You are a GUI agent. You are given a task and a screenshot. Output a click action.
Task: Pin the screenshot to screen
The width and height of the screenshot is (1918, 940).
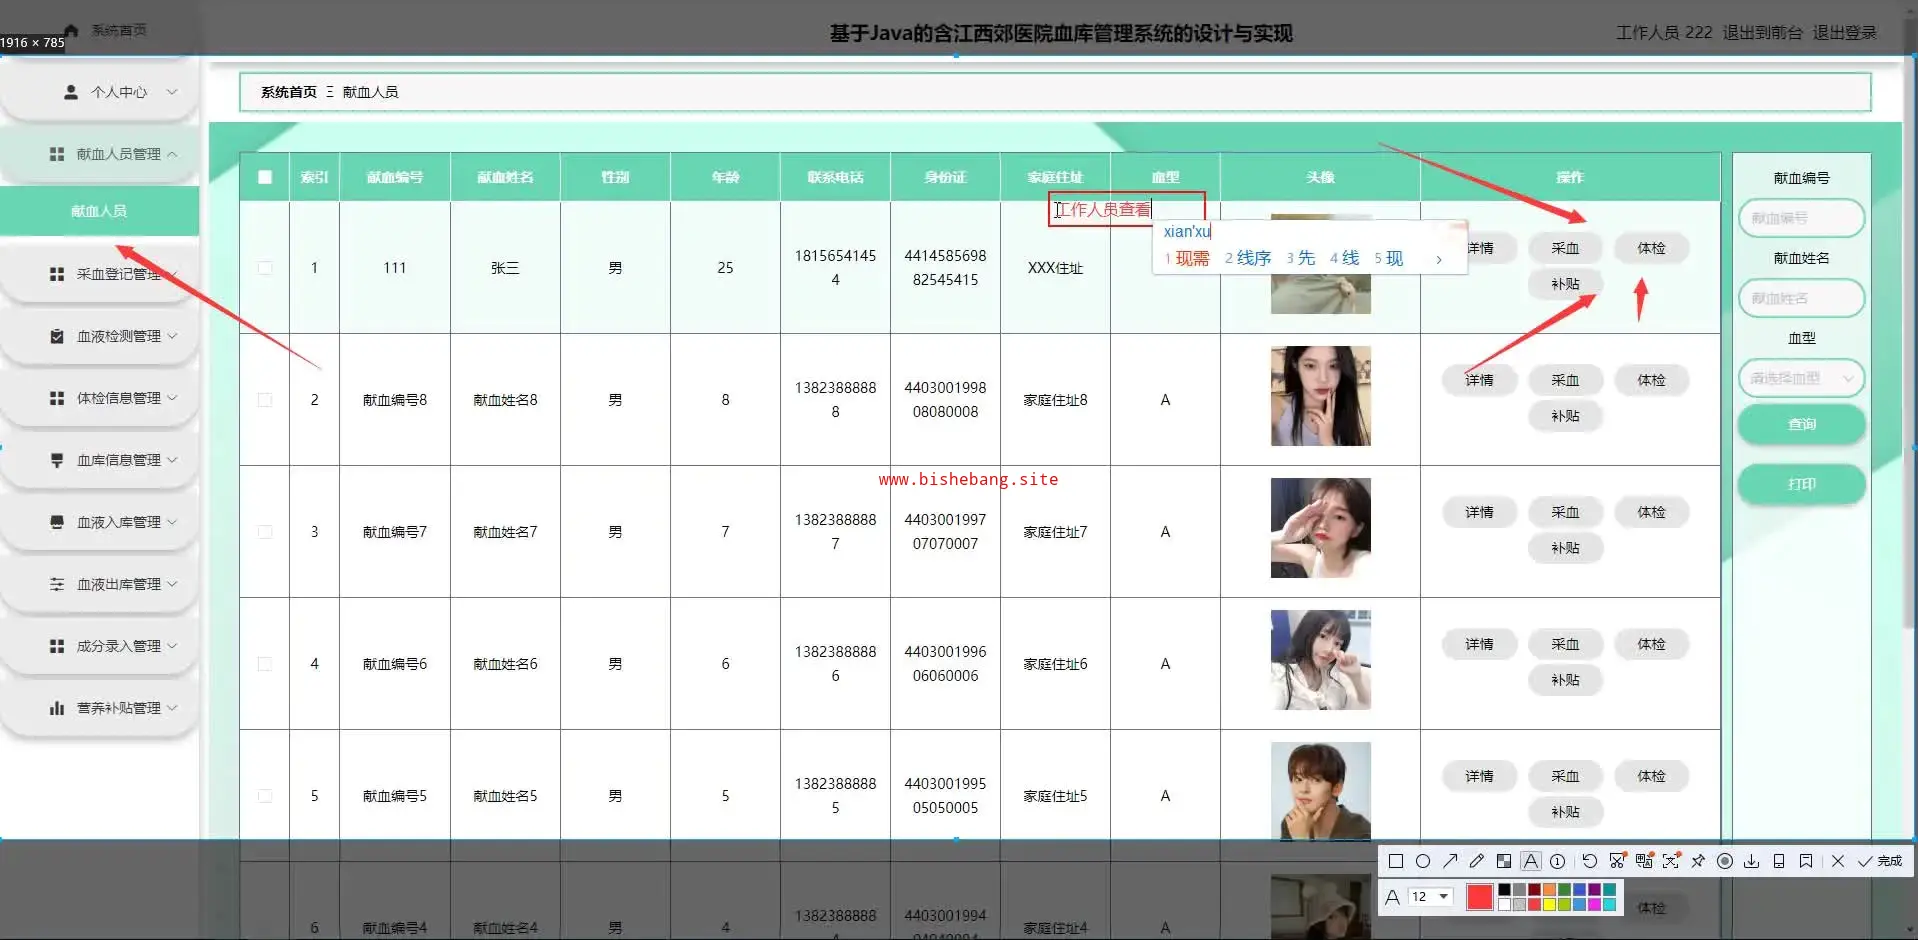pos(1698,861)
